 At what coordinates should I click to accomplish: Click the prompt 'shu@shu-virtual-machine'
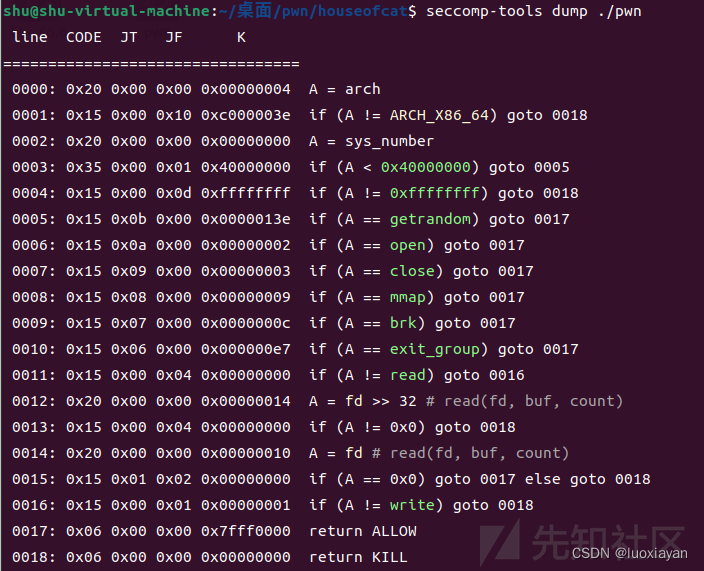pyautogui.click(x=107, y=11)
